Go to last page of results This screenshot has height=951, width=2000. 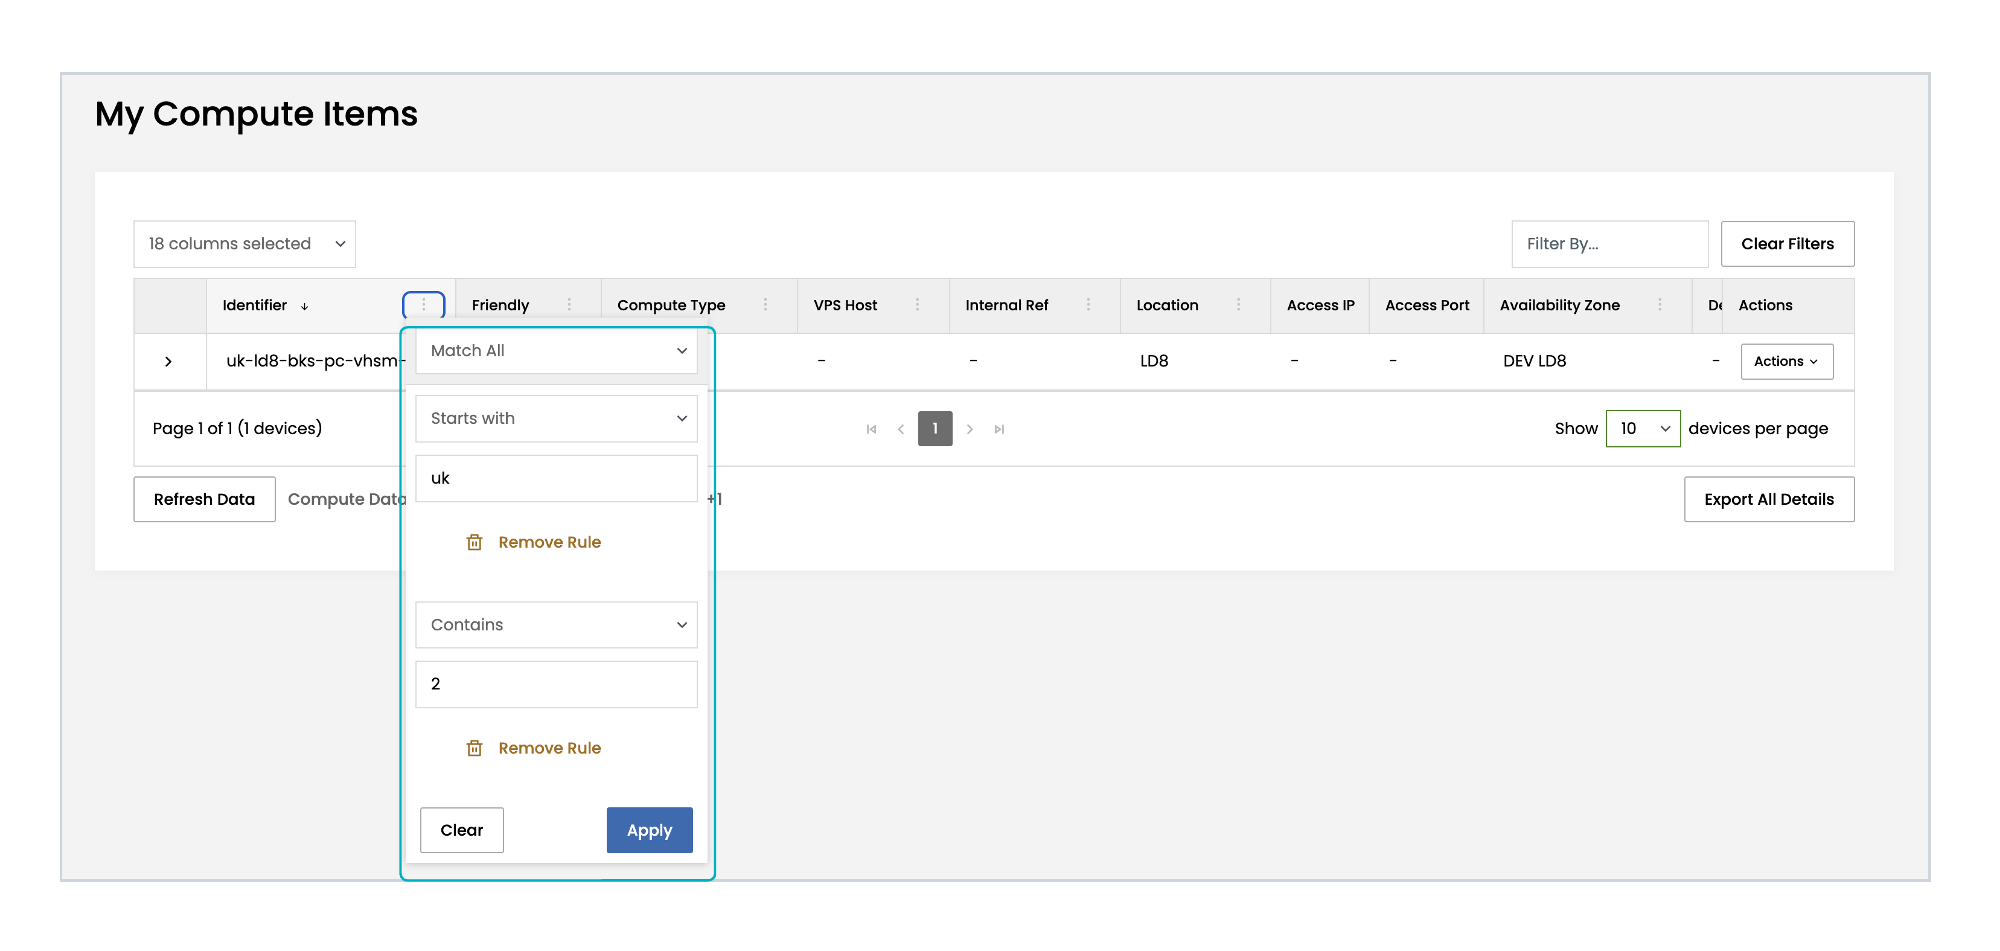click(x=999, y=429)
